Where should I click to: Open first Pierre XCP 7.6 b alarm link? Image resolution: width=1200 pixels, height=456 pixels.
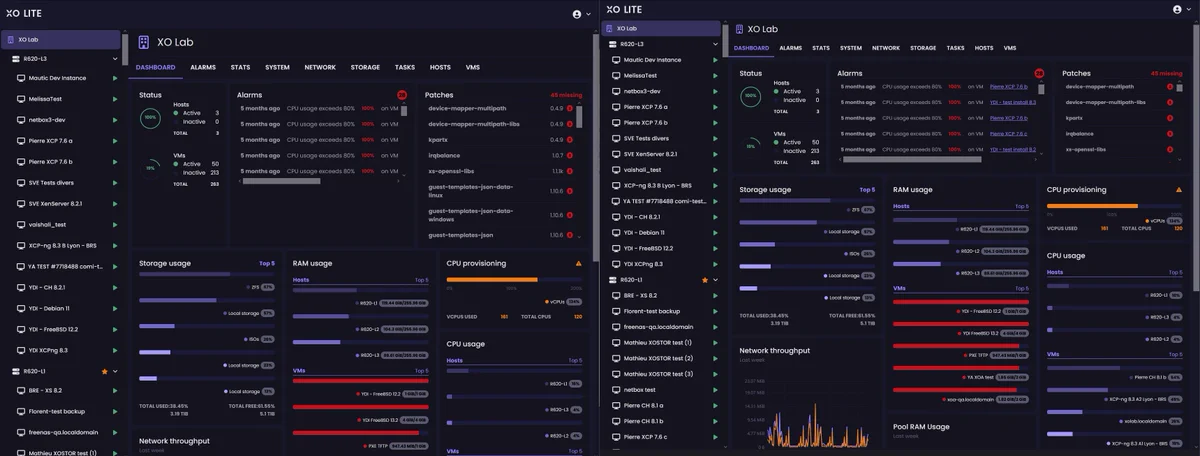(x=1008, y=86)
